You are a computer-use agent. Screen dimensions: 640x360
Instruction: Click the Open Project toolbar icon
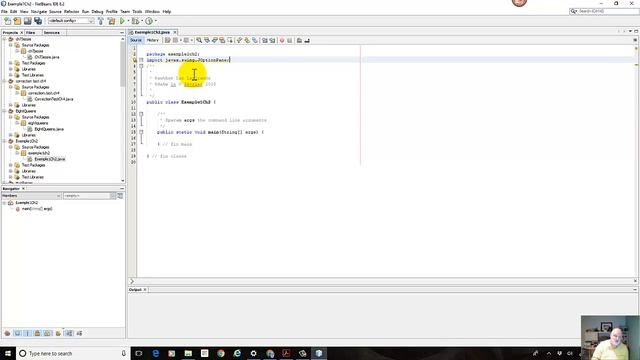(x=27, y=21)
